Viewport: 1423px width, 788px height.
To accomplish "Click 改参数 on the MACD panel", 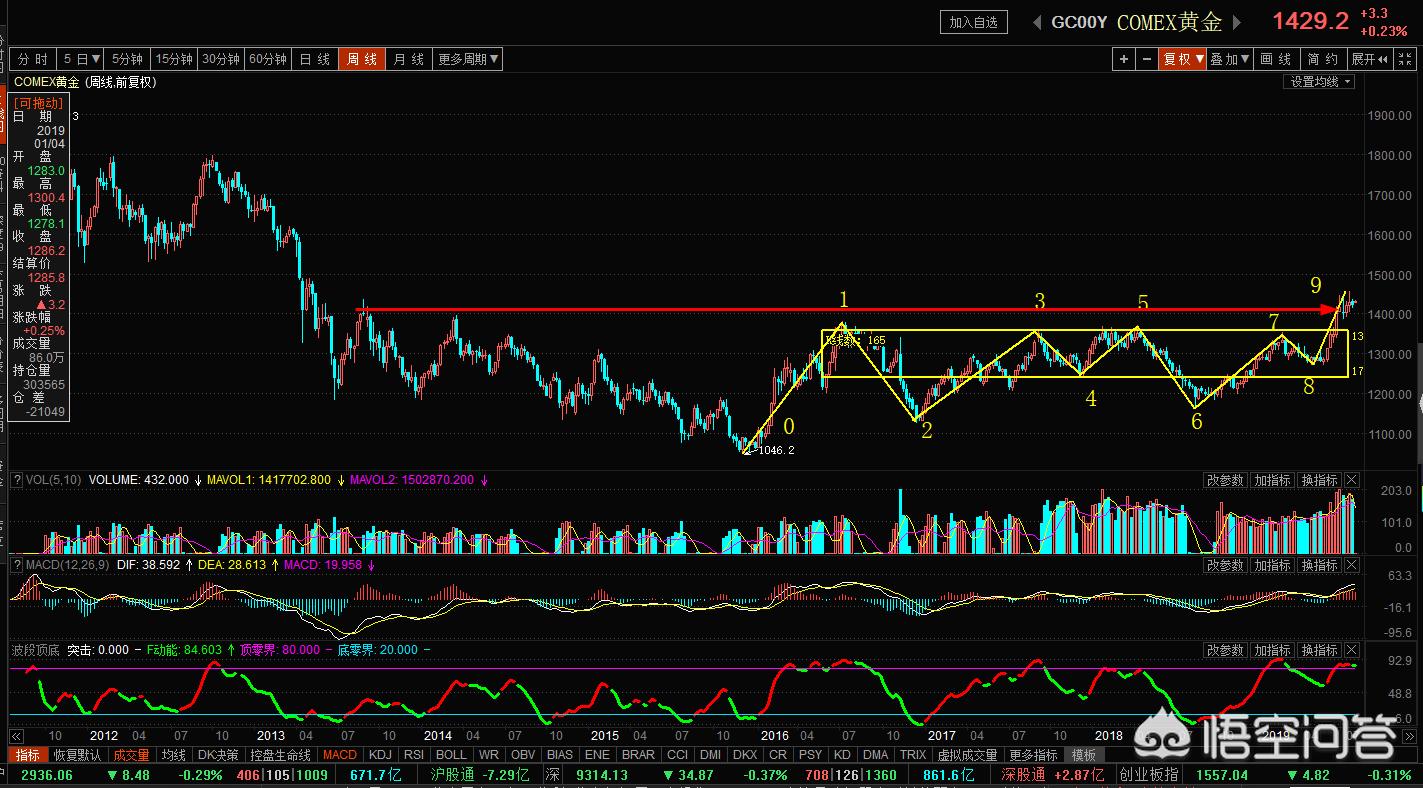I will 1224,566.
